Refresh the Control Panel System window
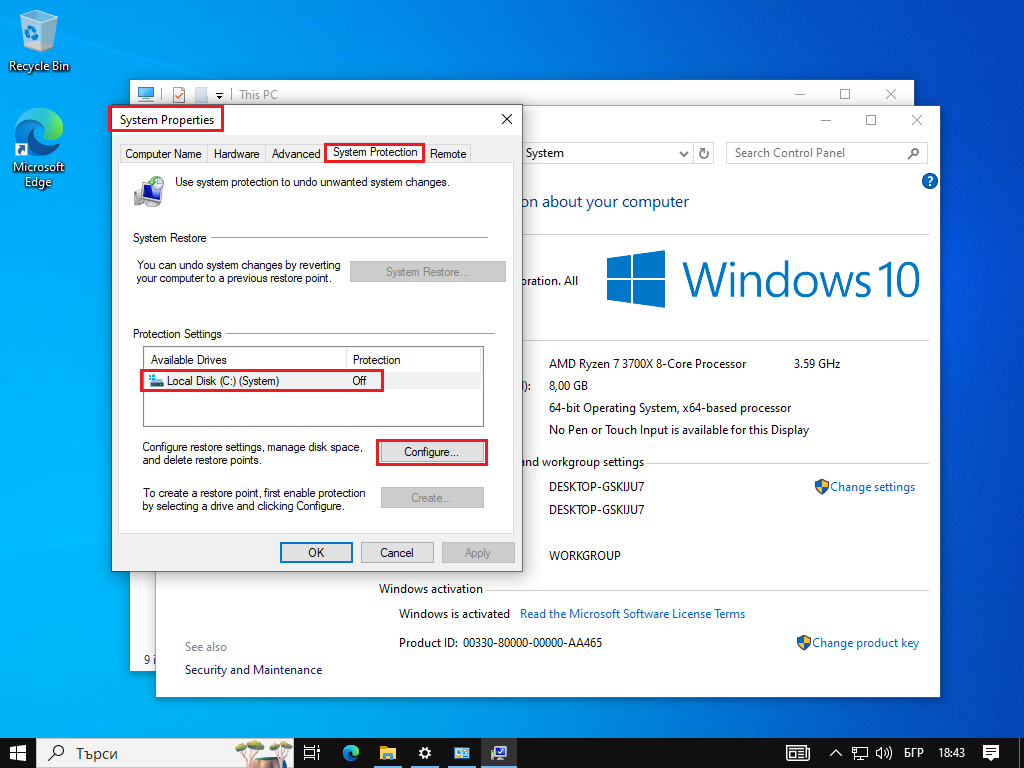This screenshot has width=1024, height=768. [x=703, y=153]
